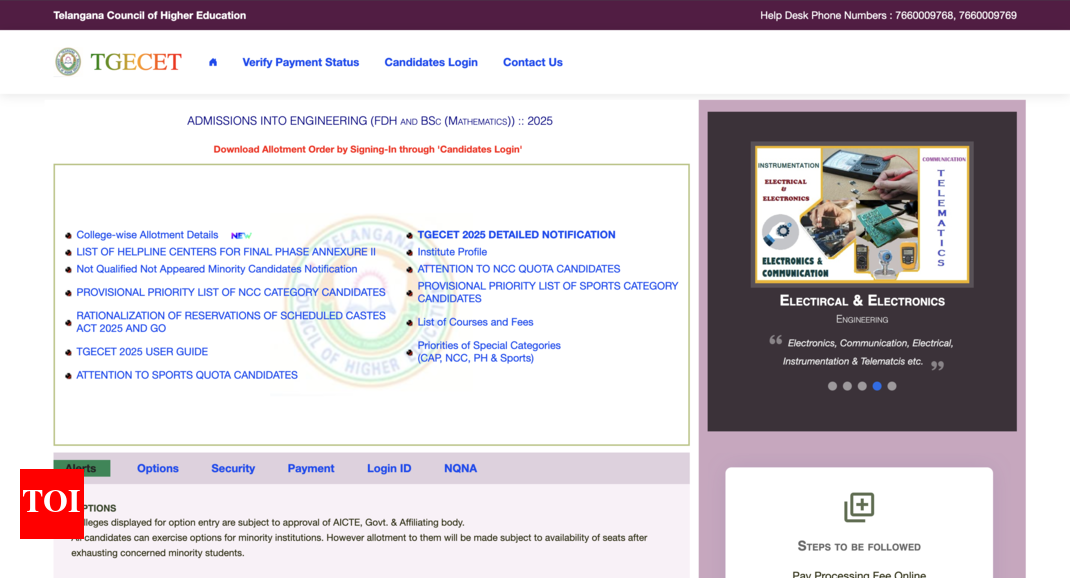1070x578 pixels.
Task: Open Not Qualified Not Appeared Minority Notification
Action: [x=217, y=269]
